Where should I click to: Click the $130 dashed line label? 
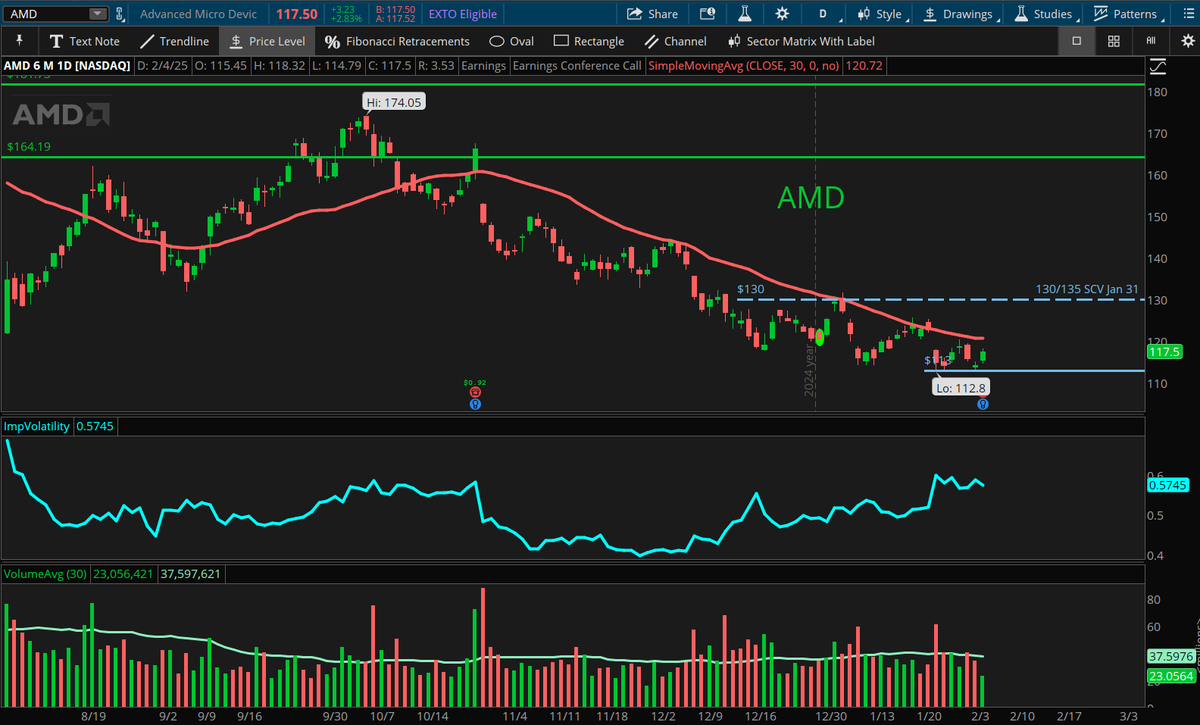point(750,289)
